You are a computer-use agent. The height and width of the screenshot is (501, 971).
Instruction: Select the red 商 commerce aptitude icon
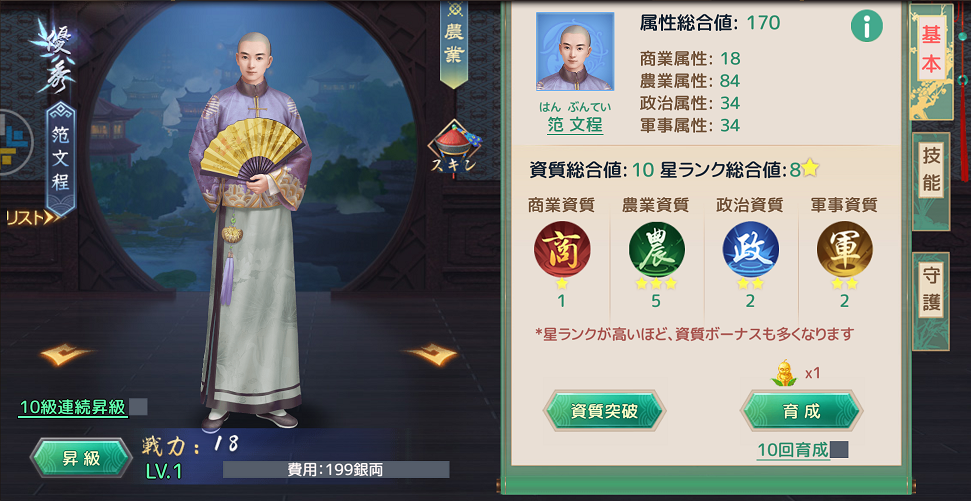click(x=562, y=248)
